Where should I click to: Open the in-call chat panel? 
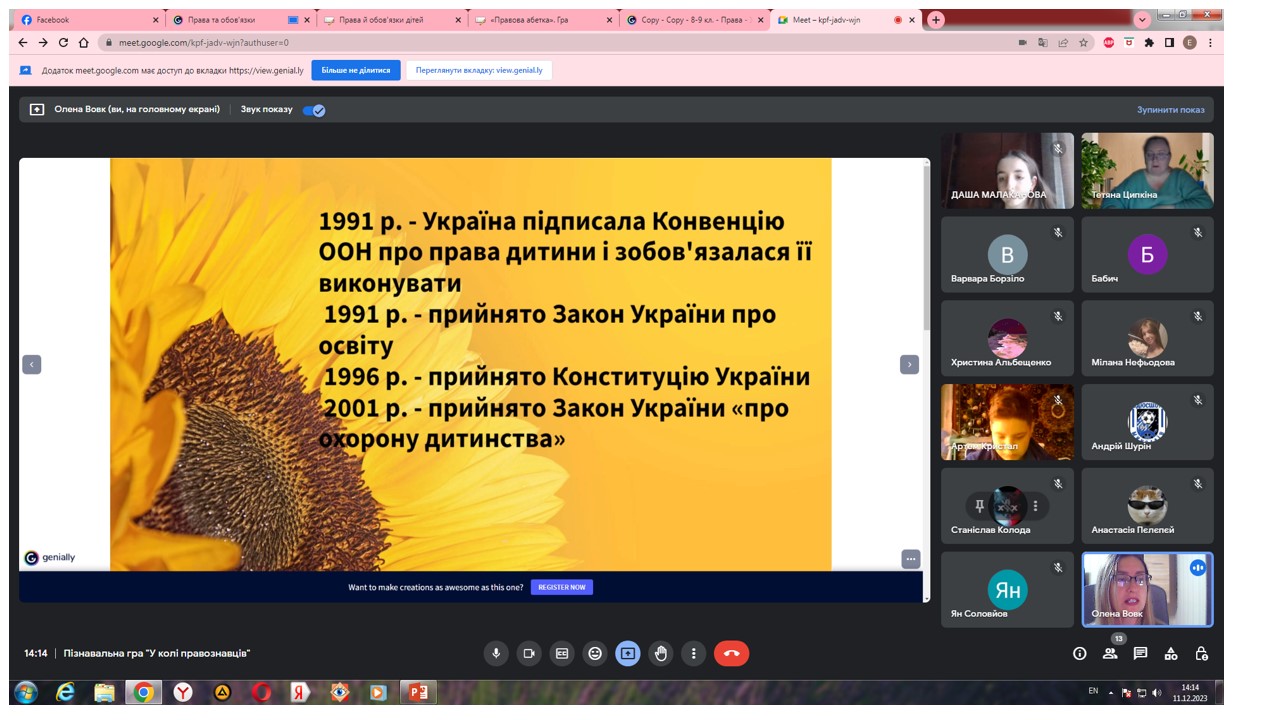[x=1140, y=653]
